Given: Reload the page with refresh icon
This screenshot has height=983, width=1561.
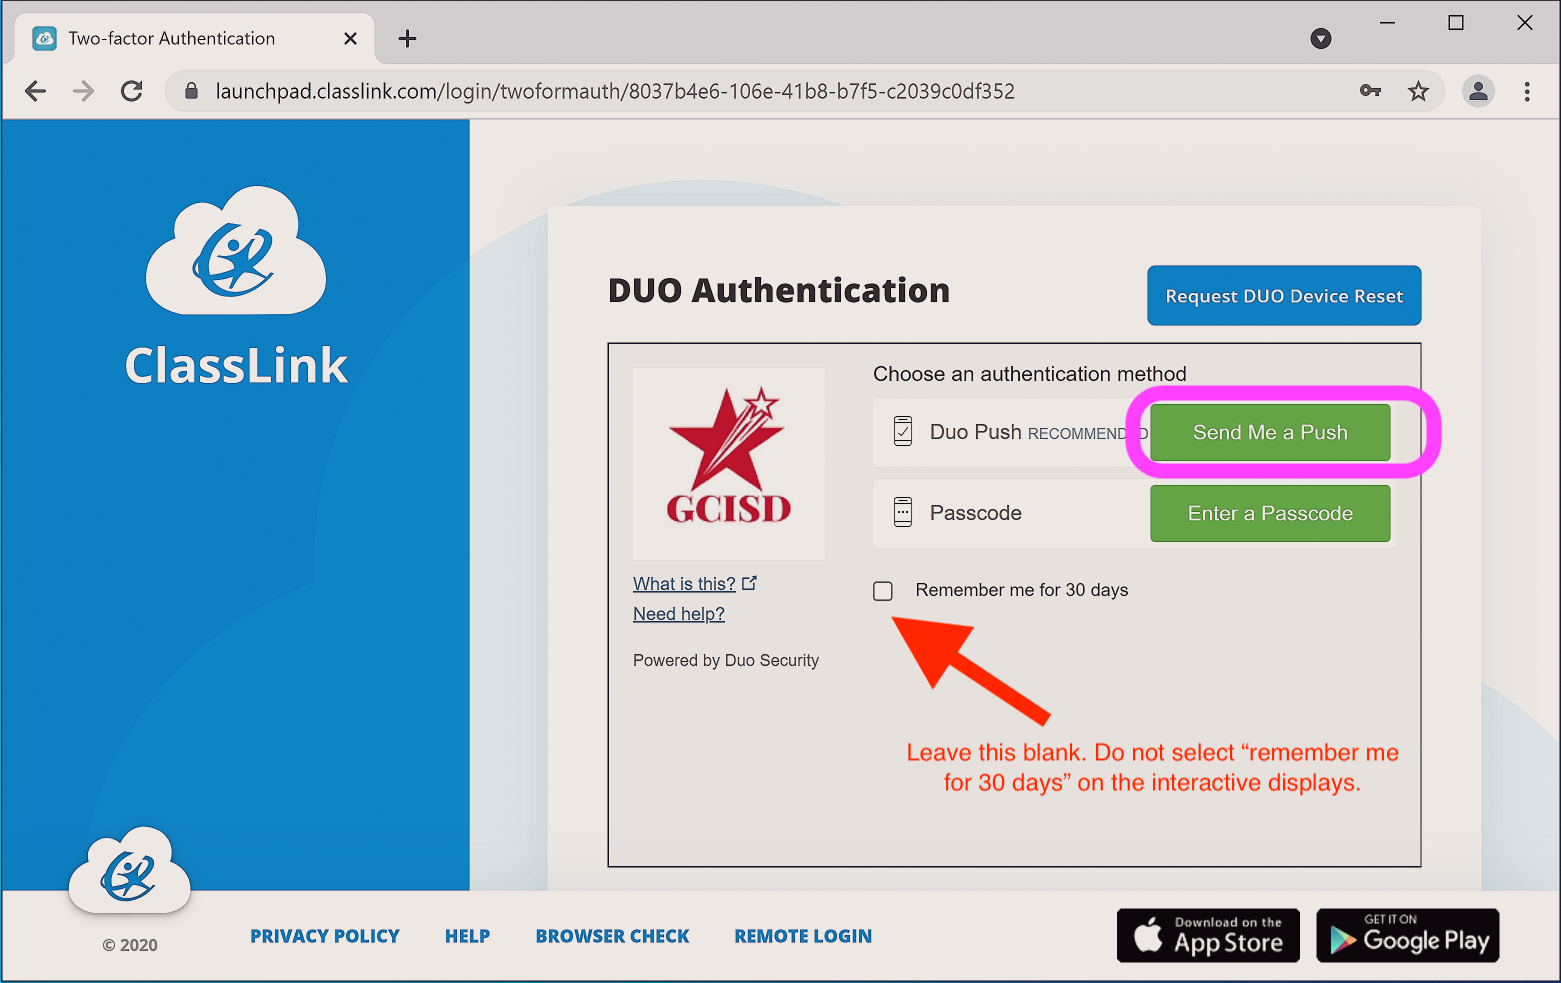Looking at the screenshot, I should tap(132, 91).
